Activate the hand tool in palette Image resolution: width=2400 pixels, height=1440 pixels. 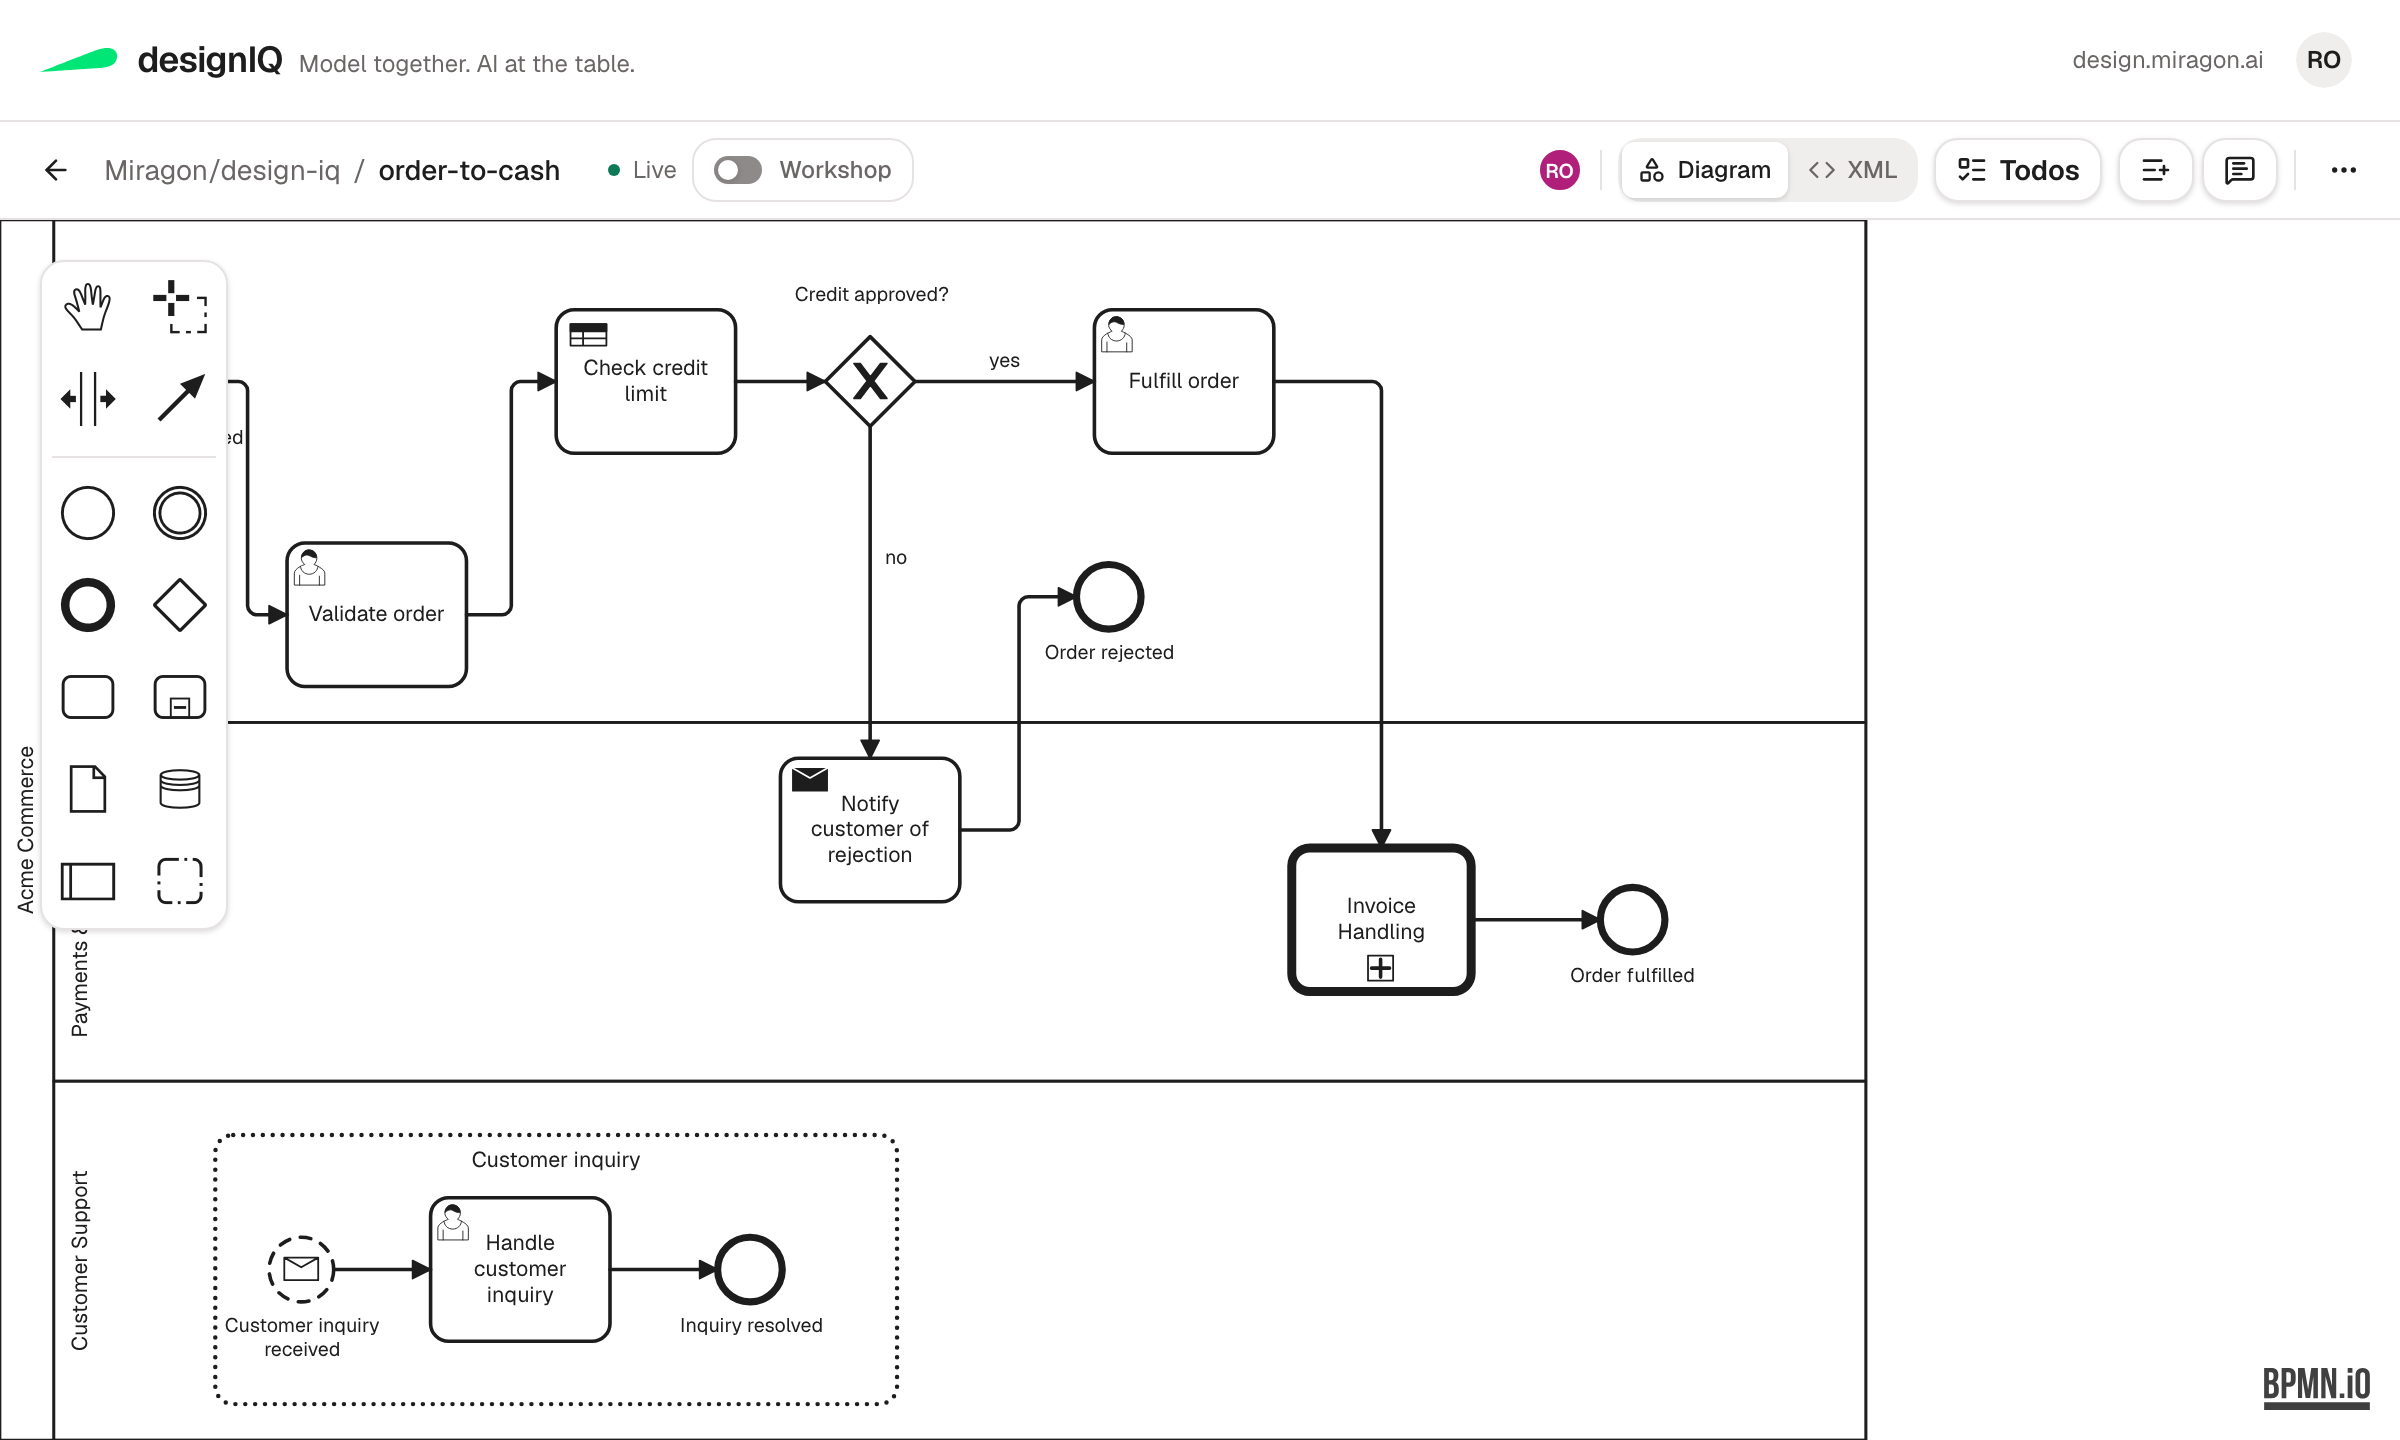[x=88, y=307]
